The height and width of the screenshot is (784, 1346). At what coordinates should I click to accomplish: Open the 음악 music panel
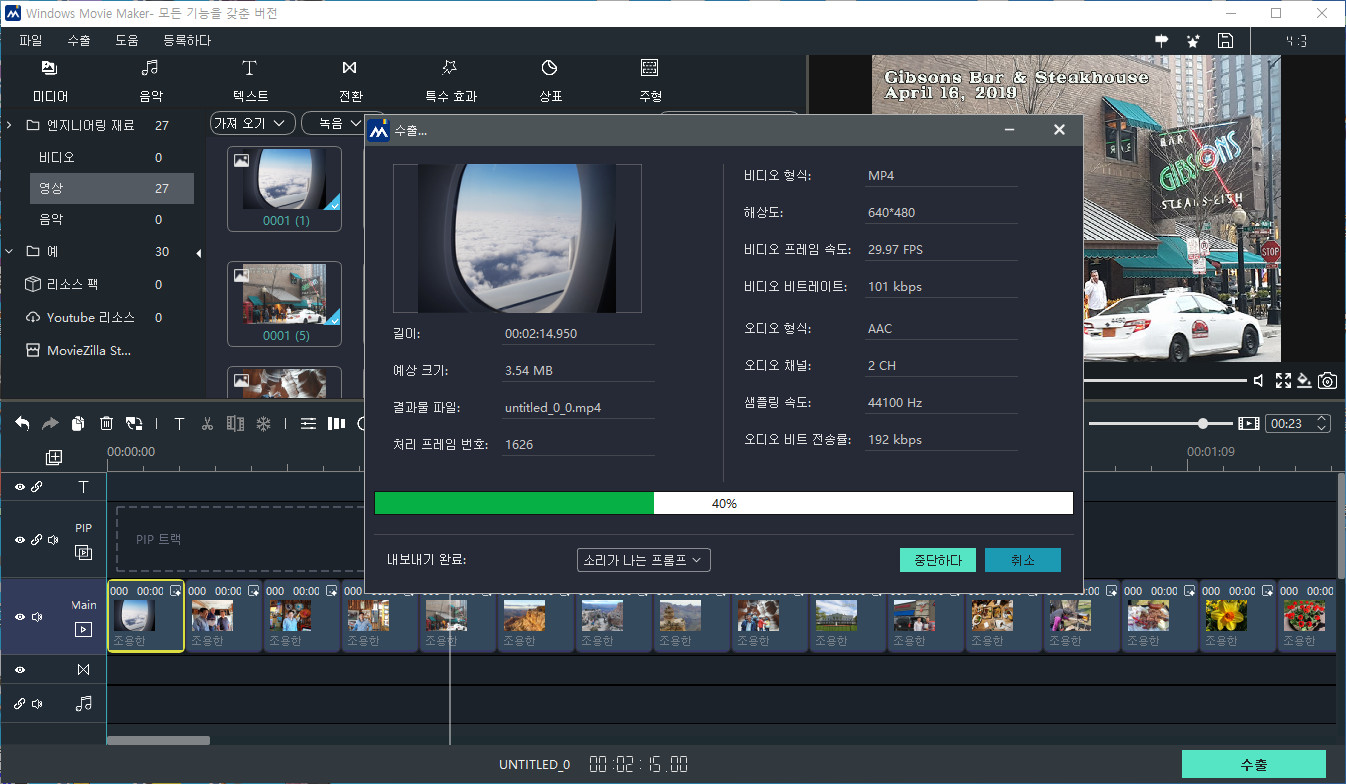(150, 81)
